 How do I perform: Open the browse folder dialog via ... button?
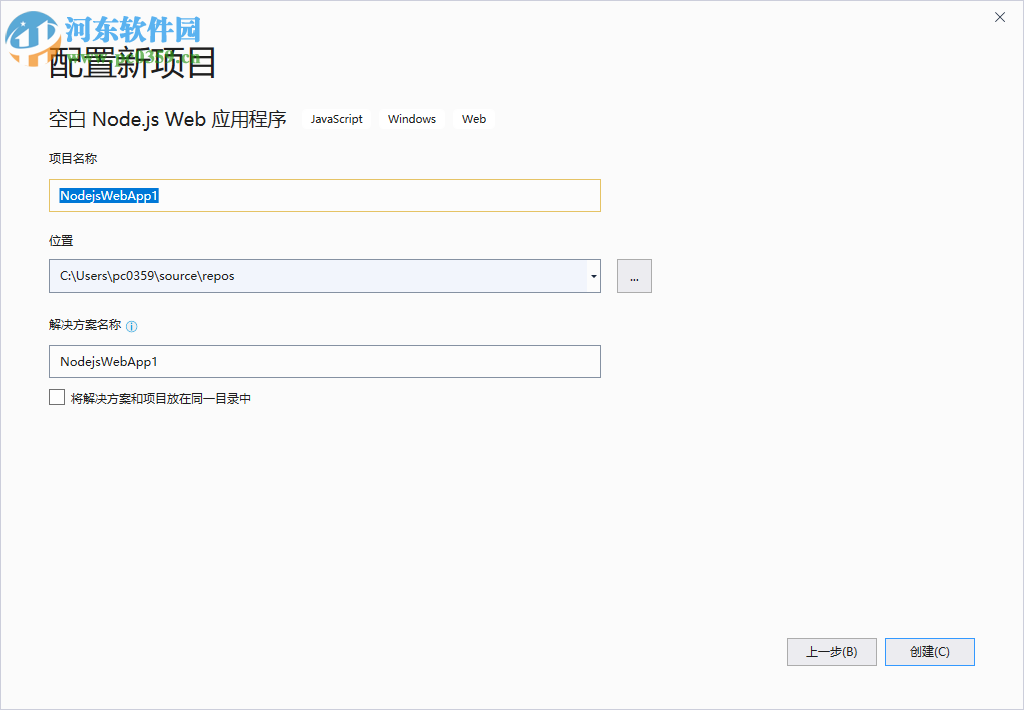633,276
